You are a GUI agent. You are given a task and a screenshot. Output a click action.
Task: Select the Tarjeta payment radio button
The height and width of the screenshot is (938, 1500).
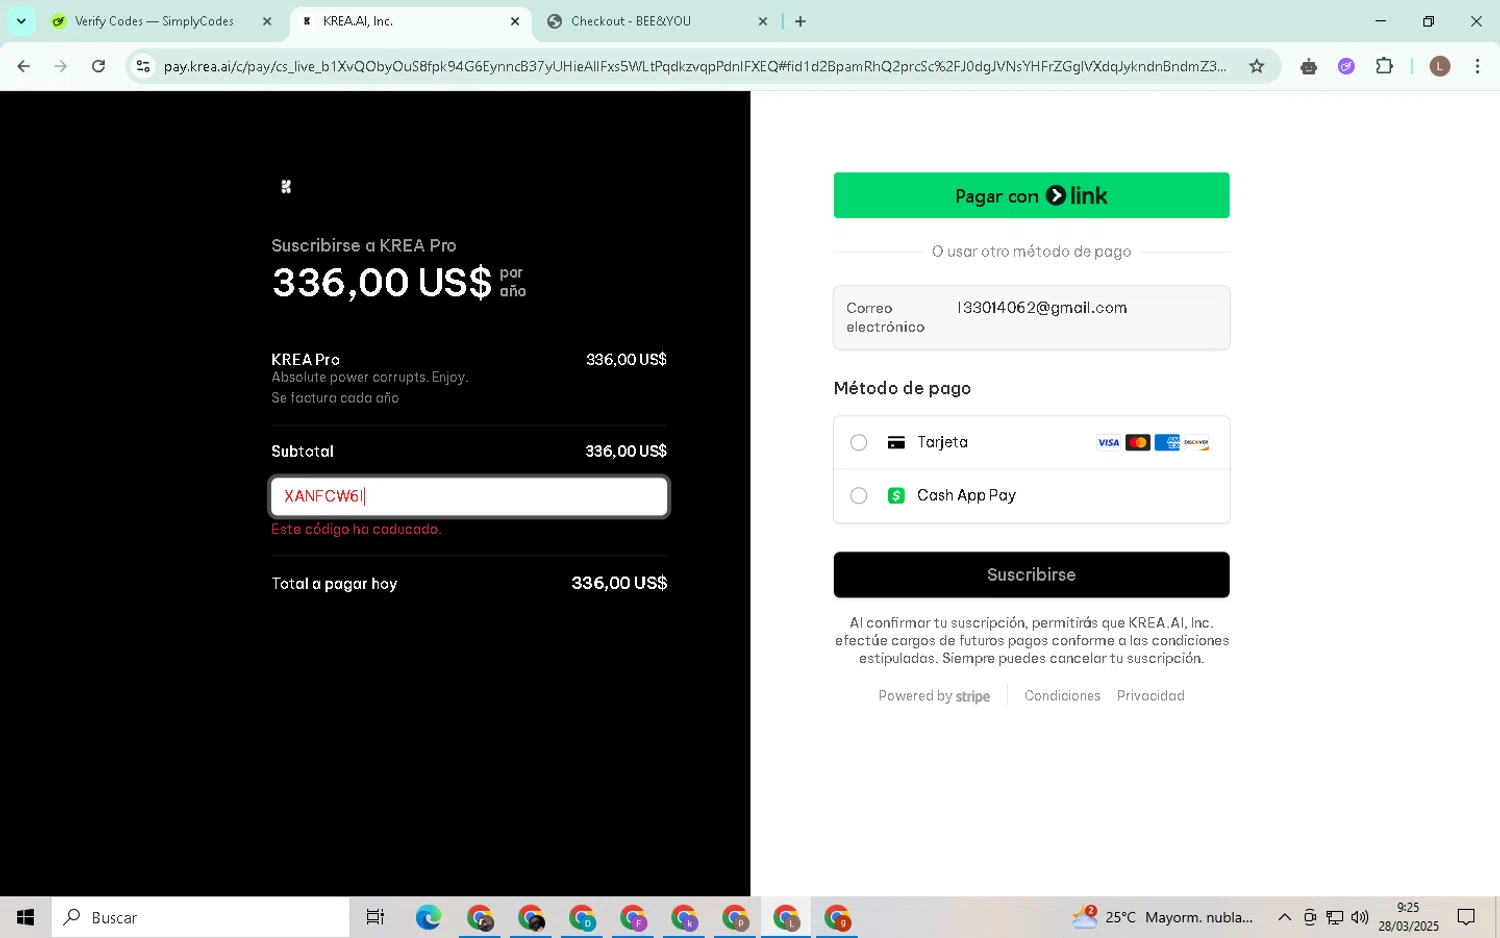pos(858,442)
